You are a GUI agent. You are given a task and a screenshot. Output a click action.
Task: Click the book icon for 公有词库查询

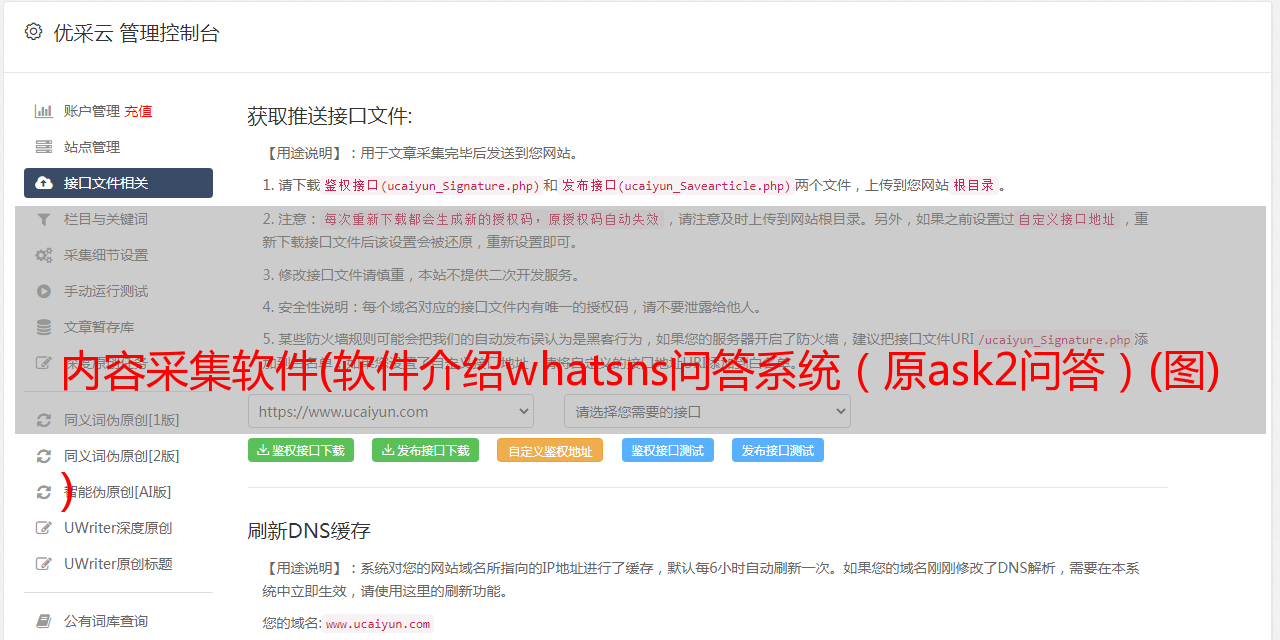pyautogui.click(x=44, y=621)
